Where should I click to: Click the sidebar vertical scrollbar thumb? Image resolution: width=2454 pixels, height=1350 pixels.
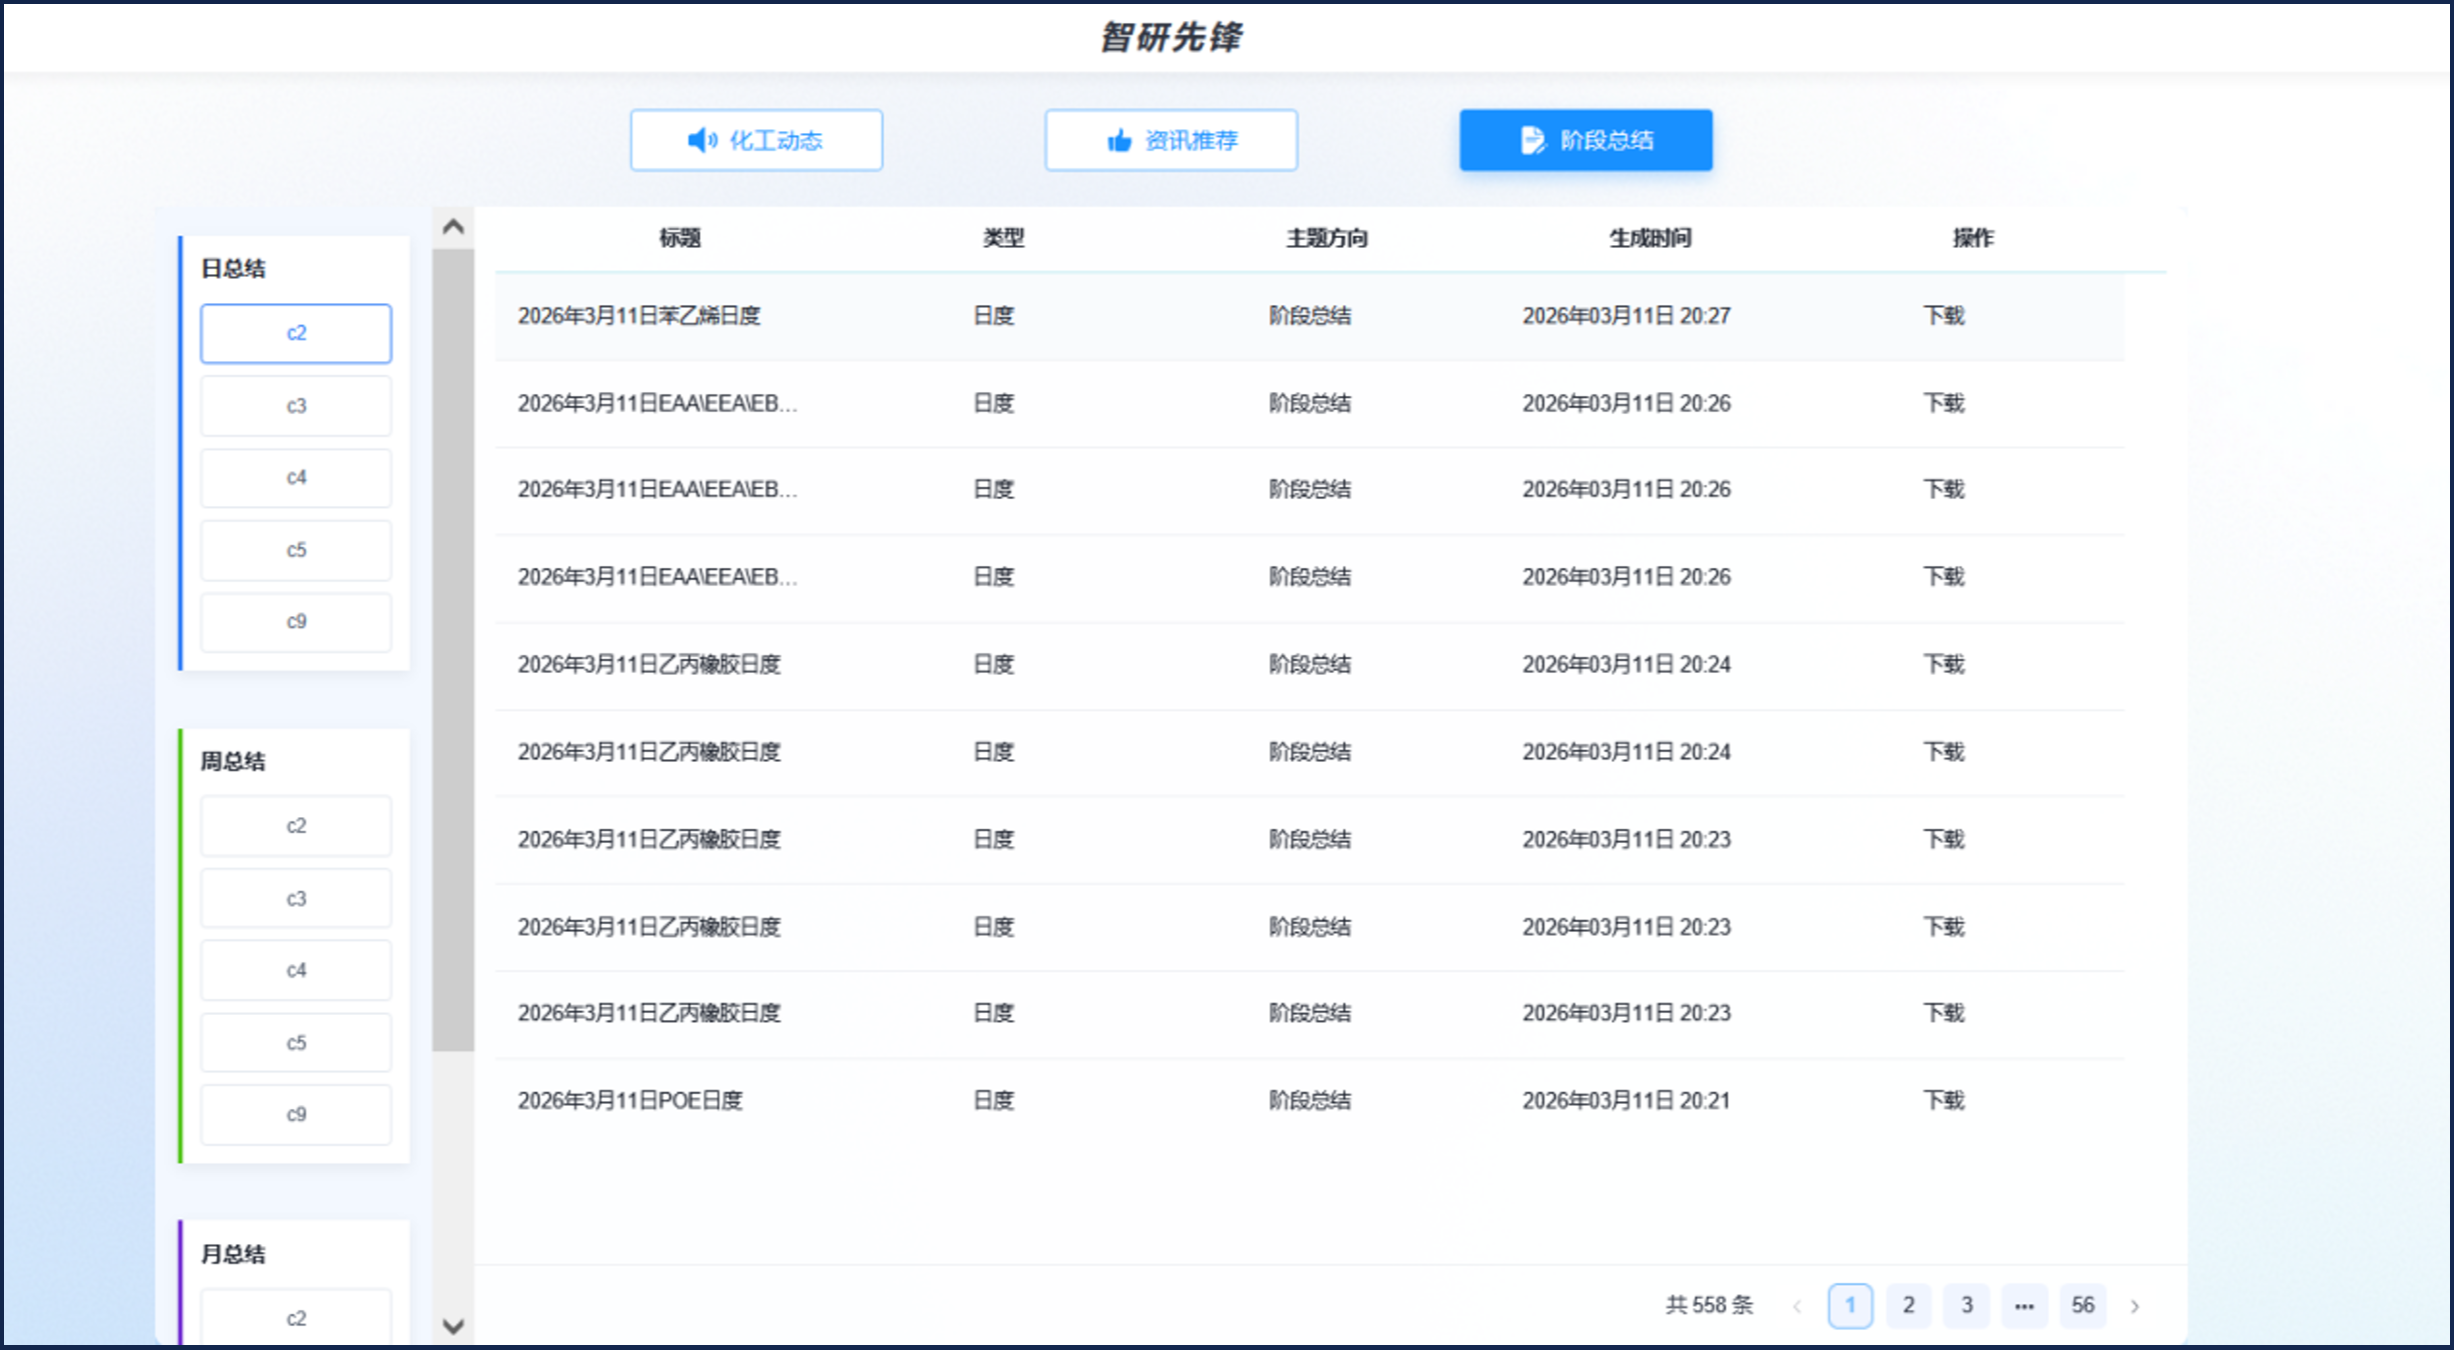pos(453,650)
